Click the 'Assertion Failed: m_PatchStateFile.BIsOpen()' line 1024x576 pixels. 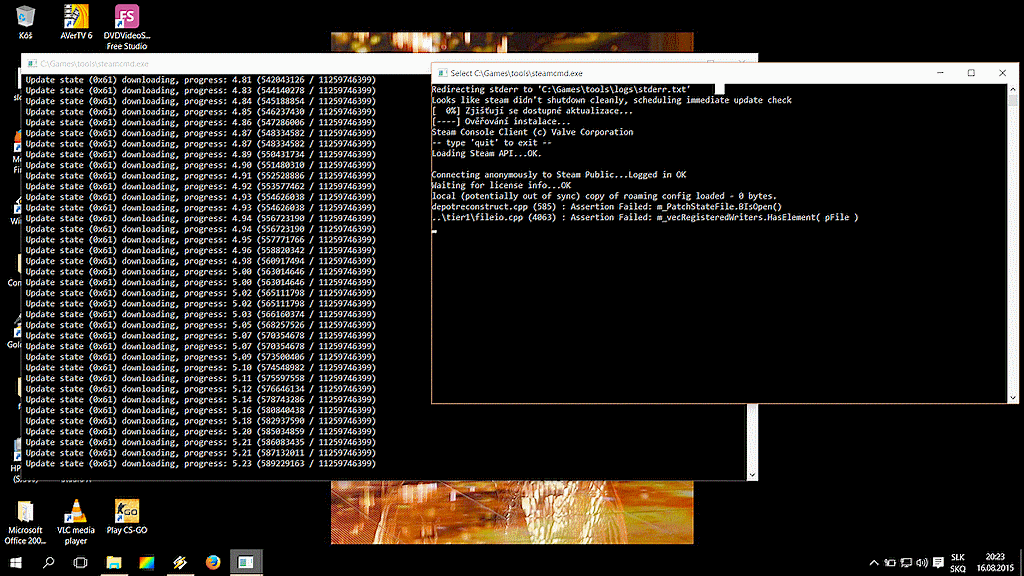click(607, 206)
